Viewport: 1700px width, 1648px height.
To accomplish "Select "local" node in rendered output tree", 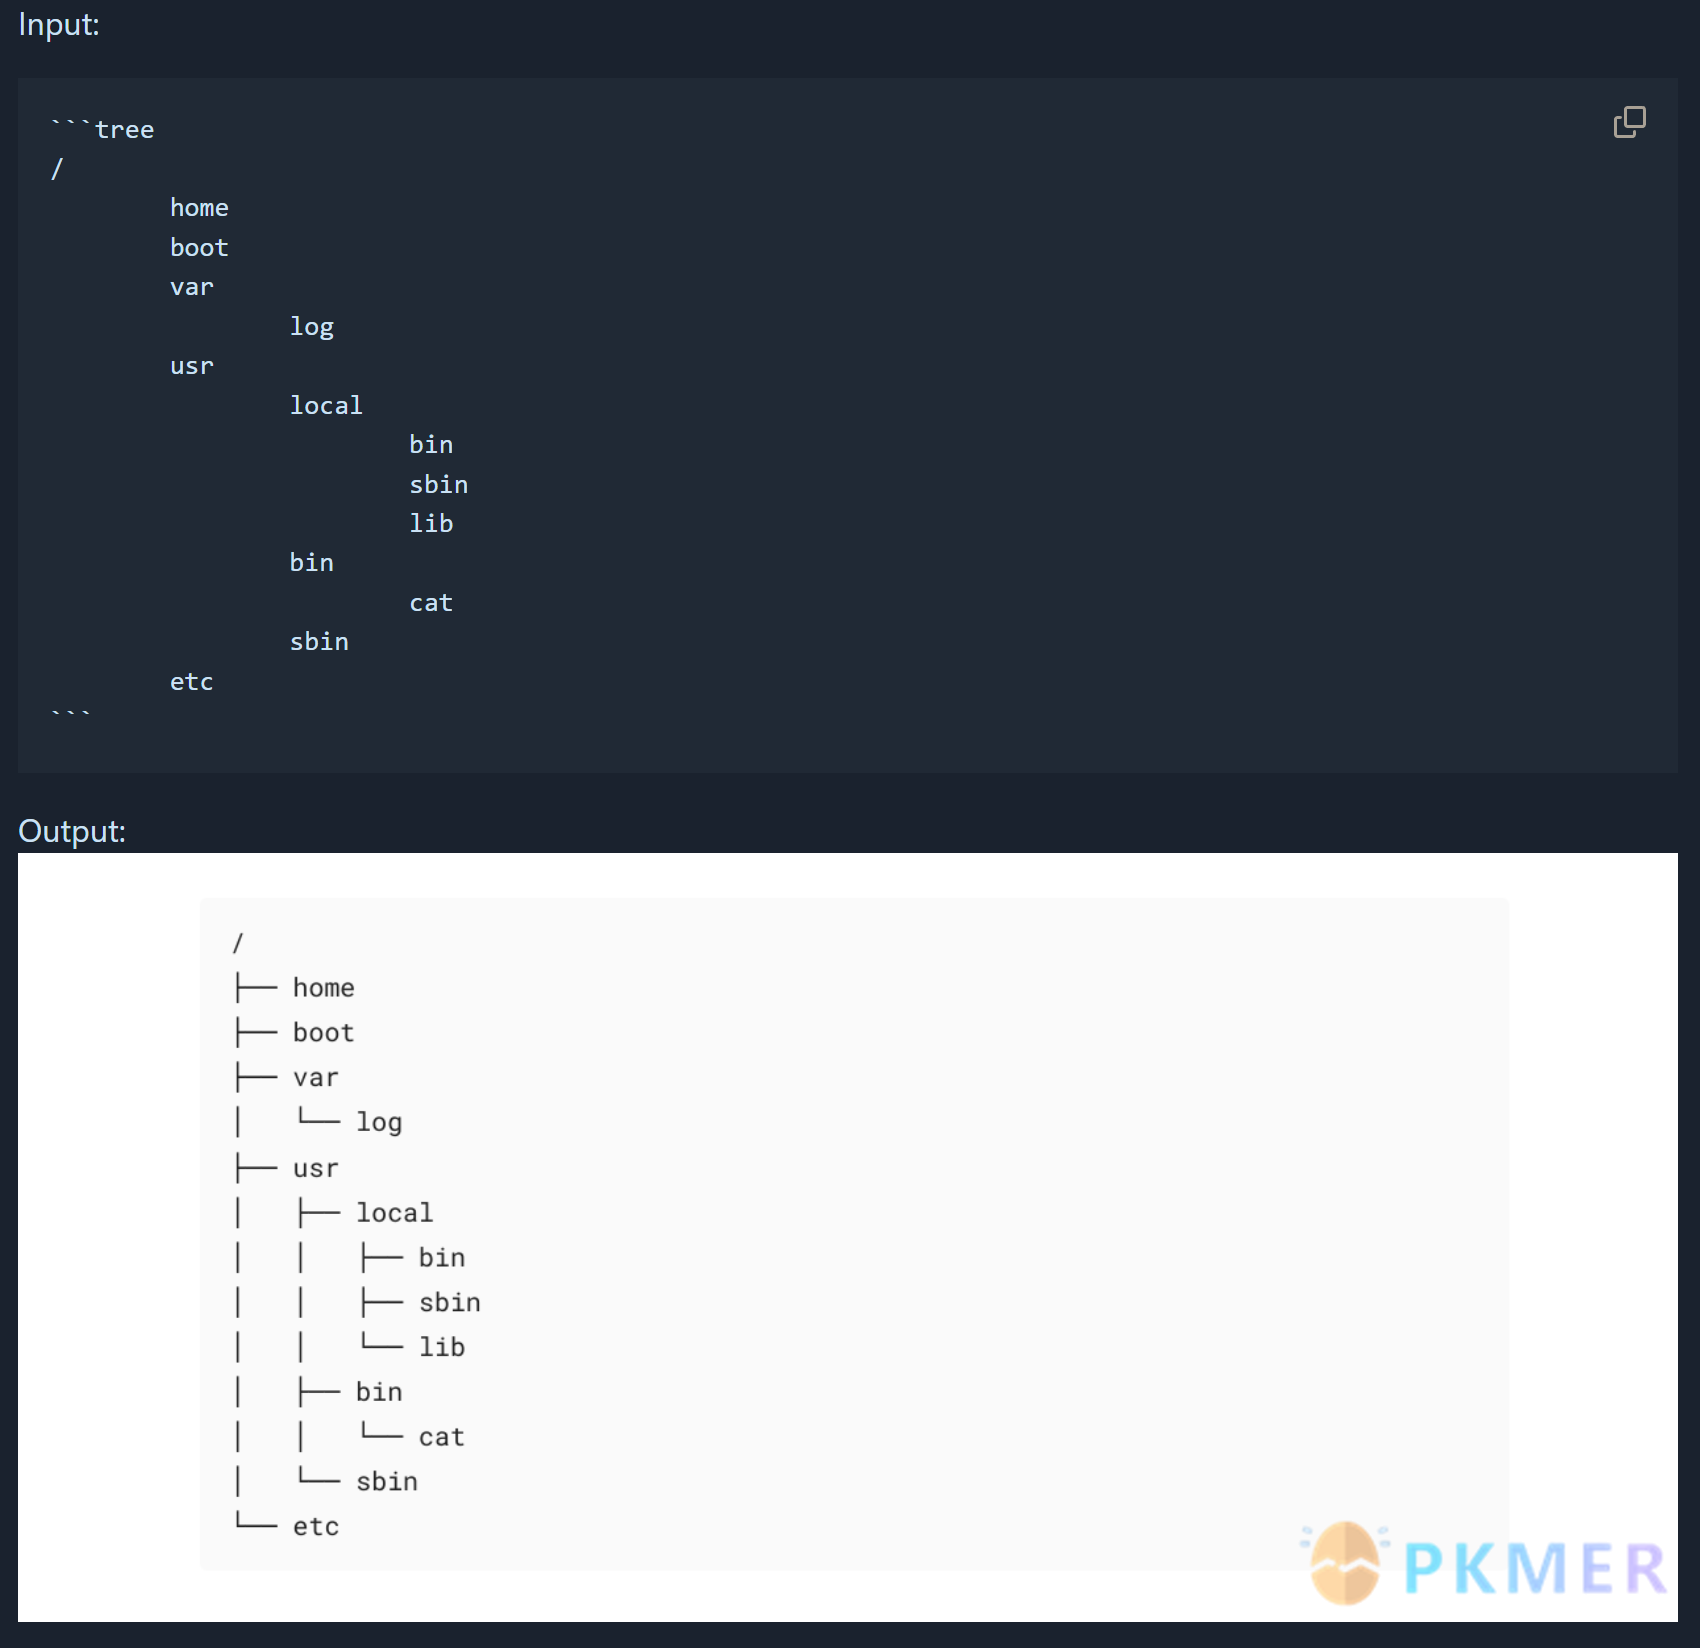I will [x=394, y=1213].
